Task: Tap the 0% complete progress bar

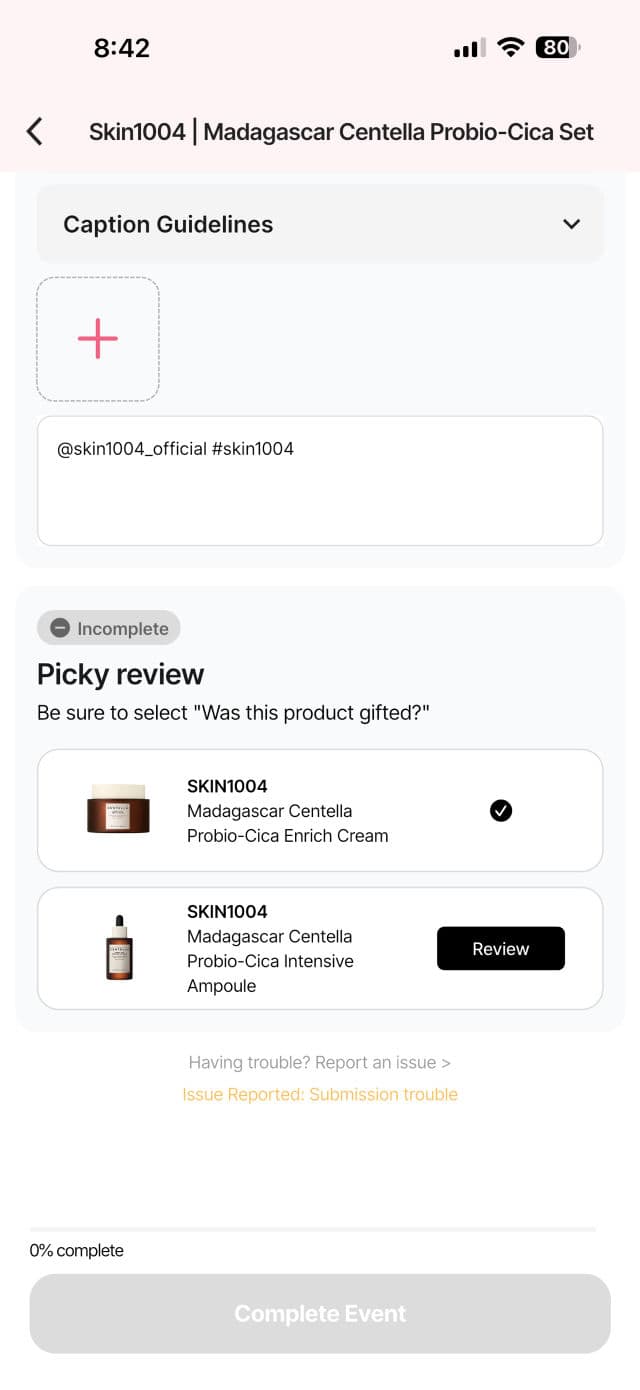Action: tap(313, 1229)
